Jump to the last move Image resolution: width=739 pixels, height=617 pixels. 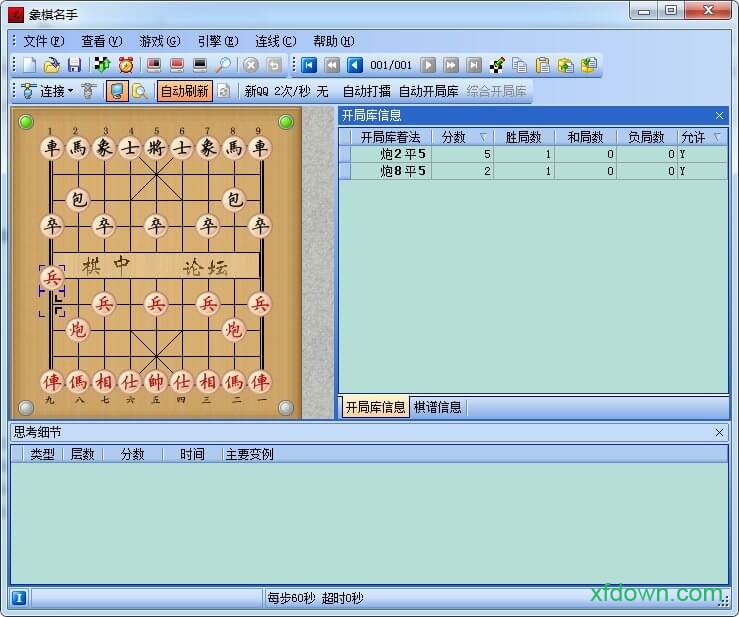click(474, 65)
